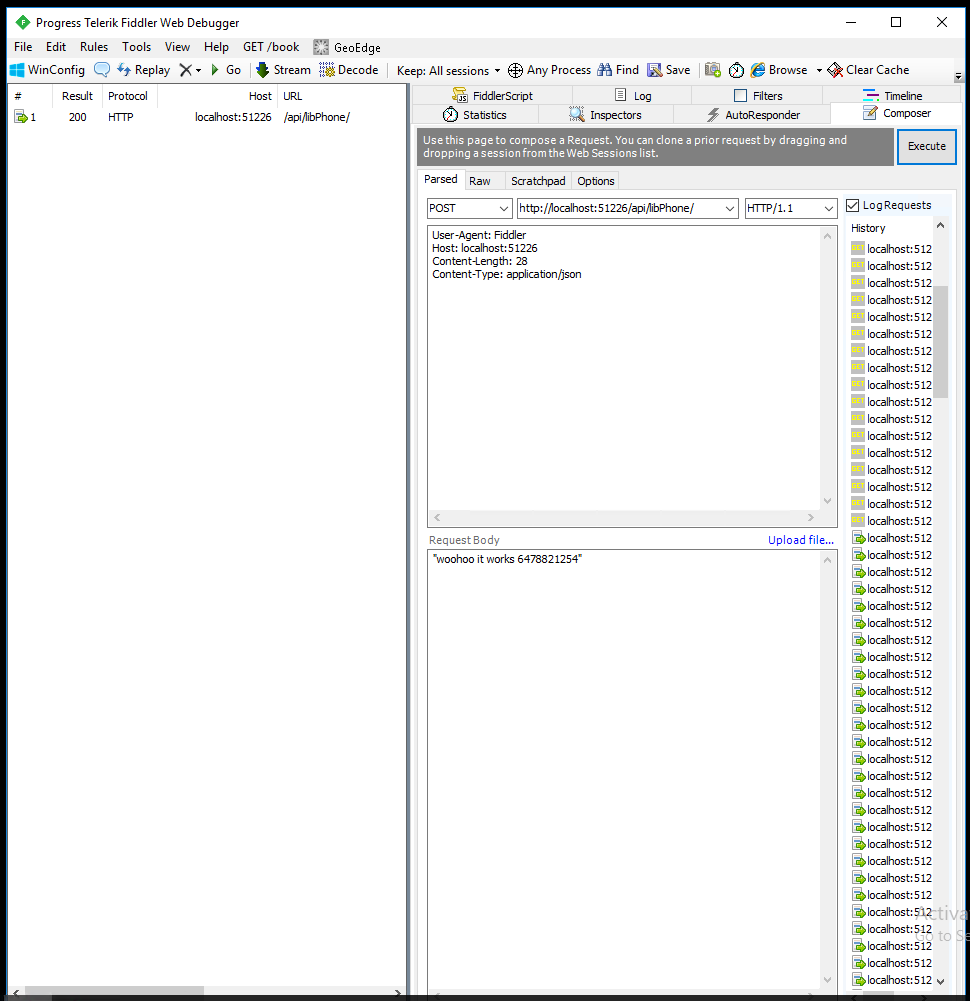The width and height of the screenshot is (970, 1001).
Task: Open the Timeline tab
Action: click(x=892, y=96)
